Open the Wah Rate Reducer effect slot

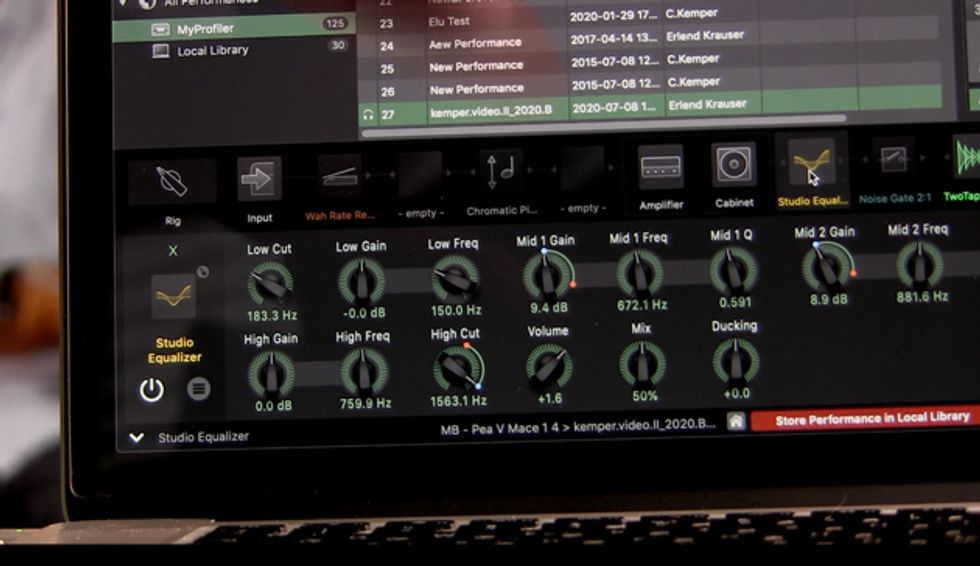340,175
